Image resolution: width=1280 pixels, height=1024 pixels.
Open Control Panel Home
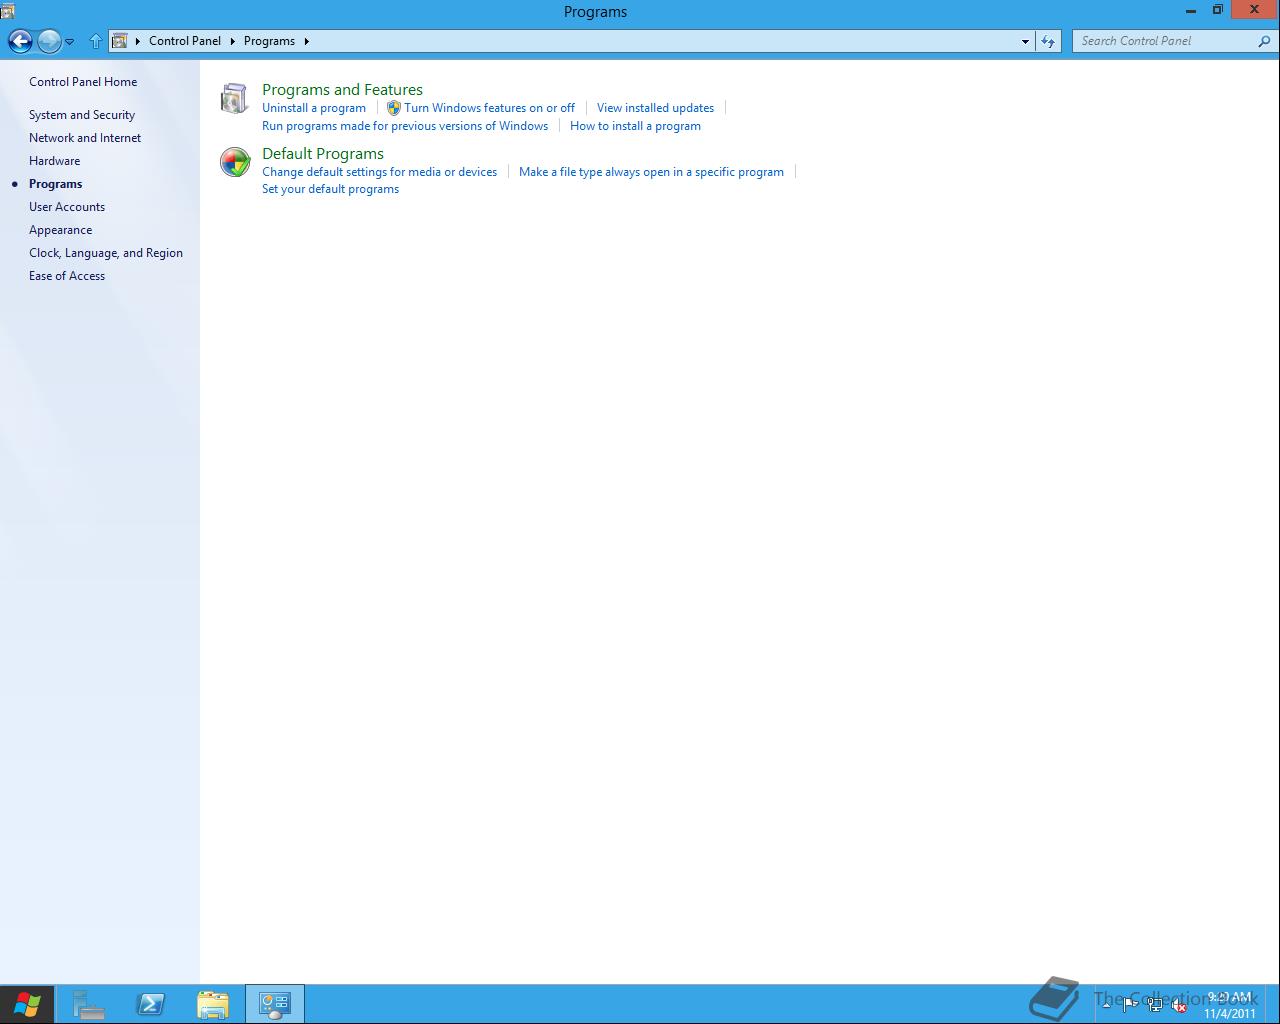tap(83, 82)
